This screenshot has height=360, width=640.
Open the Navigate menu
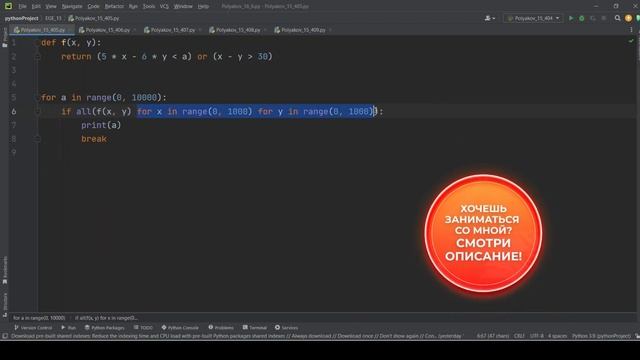[x=71, y=6]
